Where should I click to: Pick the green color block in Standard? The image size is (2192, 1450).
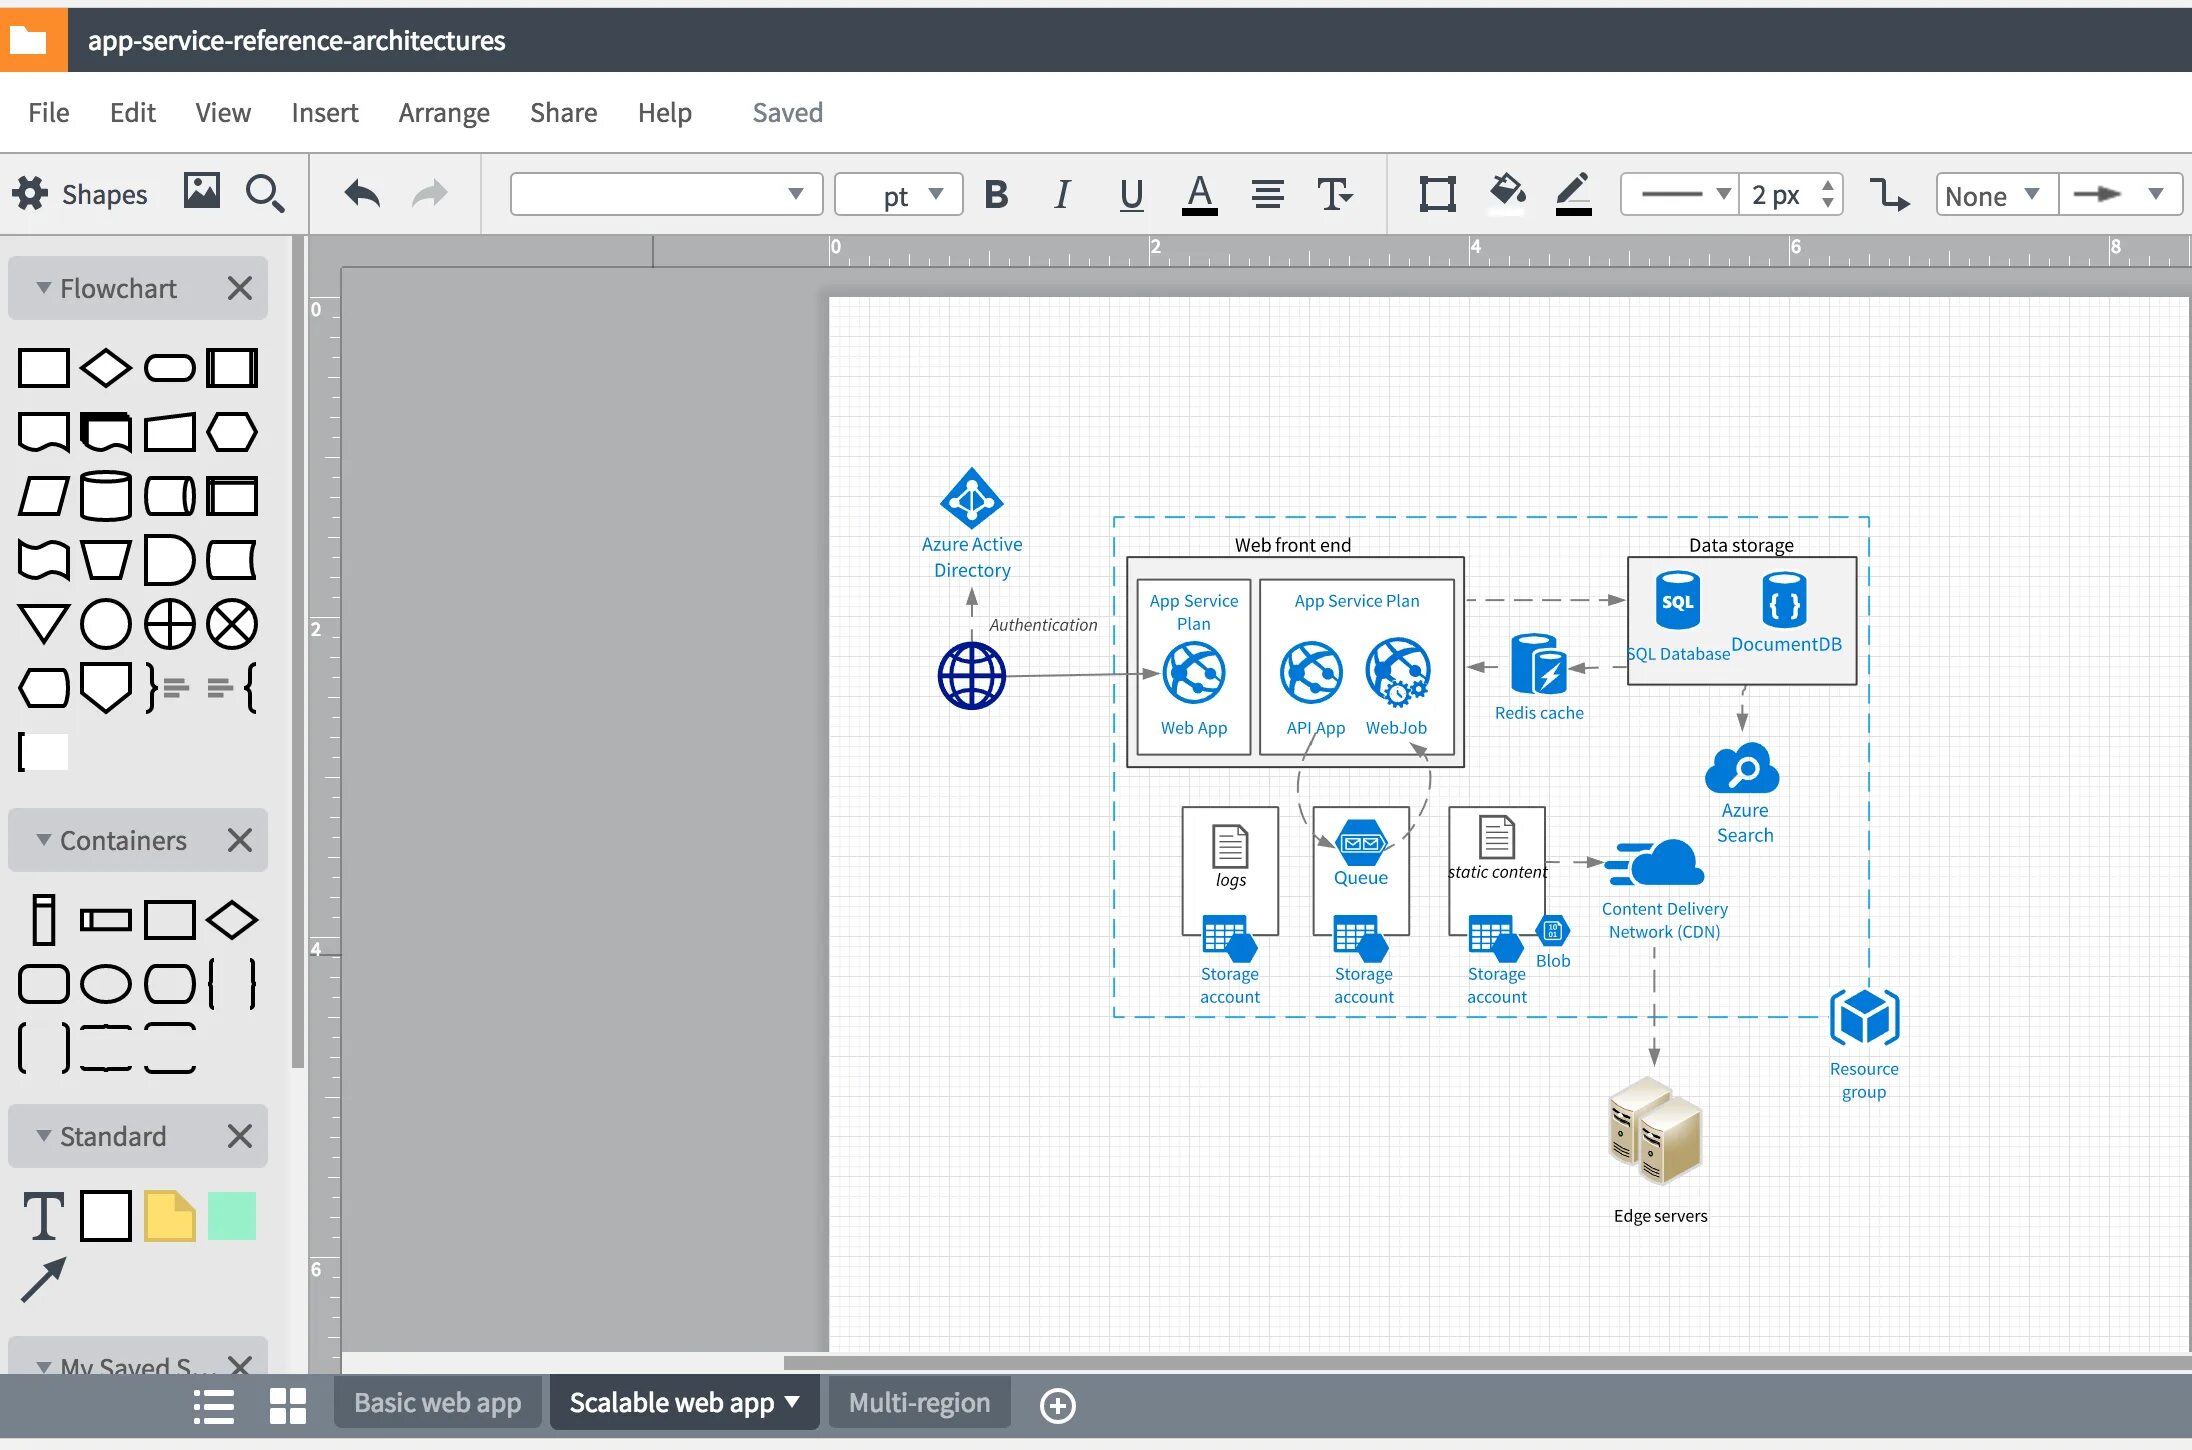[232, 1216]
